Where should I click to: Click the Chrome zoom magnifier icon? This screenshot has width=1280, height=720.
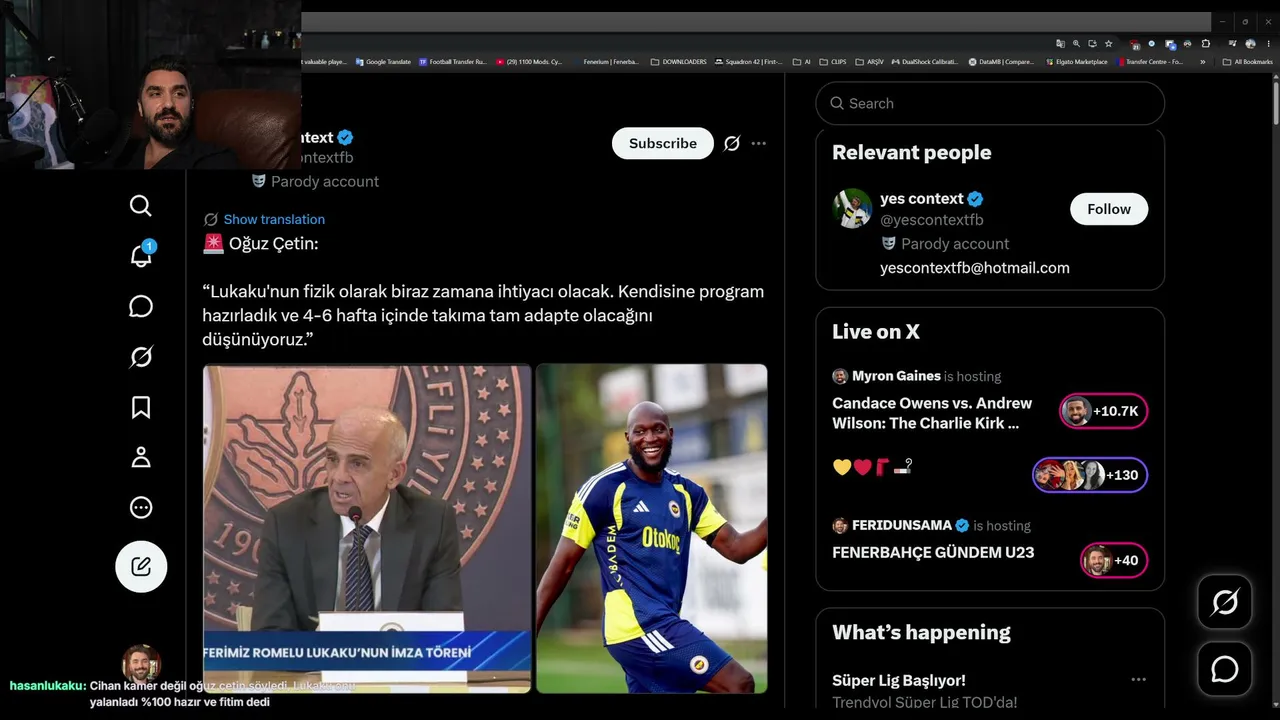pos(1076,44)
